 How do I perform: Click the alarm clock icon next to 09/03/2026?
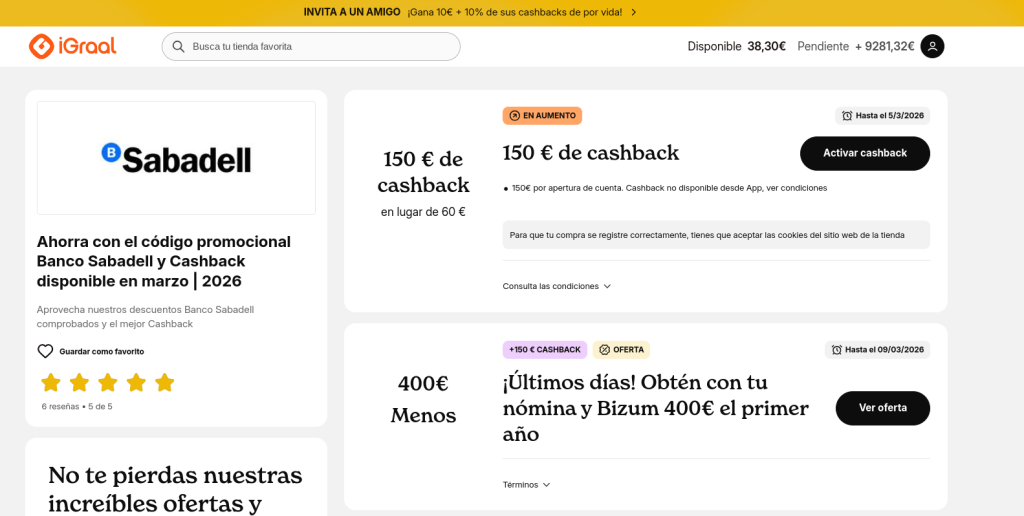[837, 349]
